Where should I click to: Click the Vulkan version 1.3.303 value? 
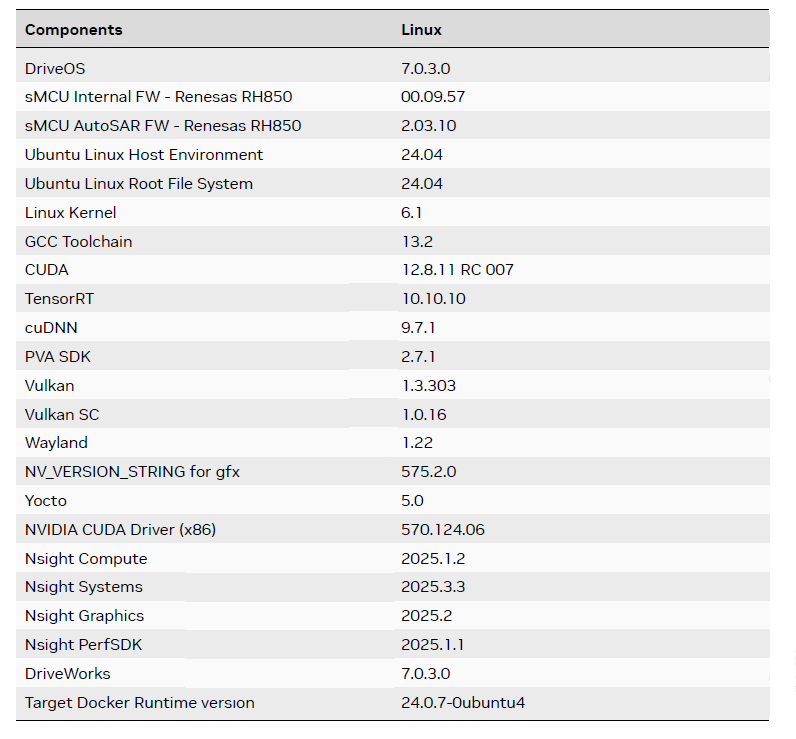(429, 386)
